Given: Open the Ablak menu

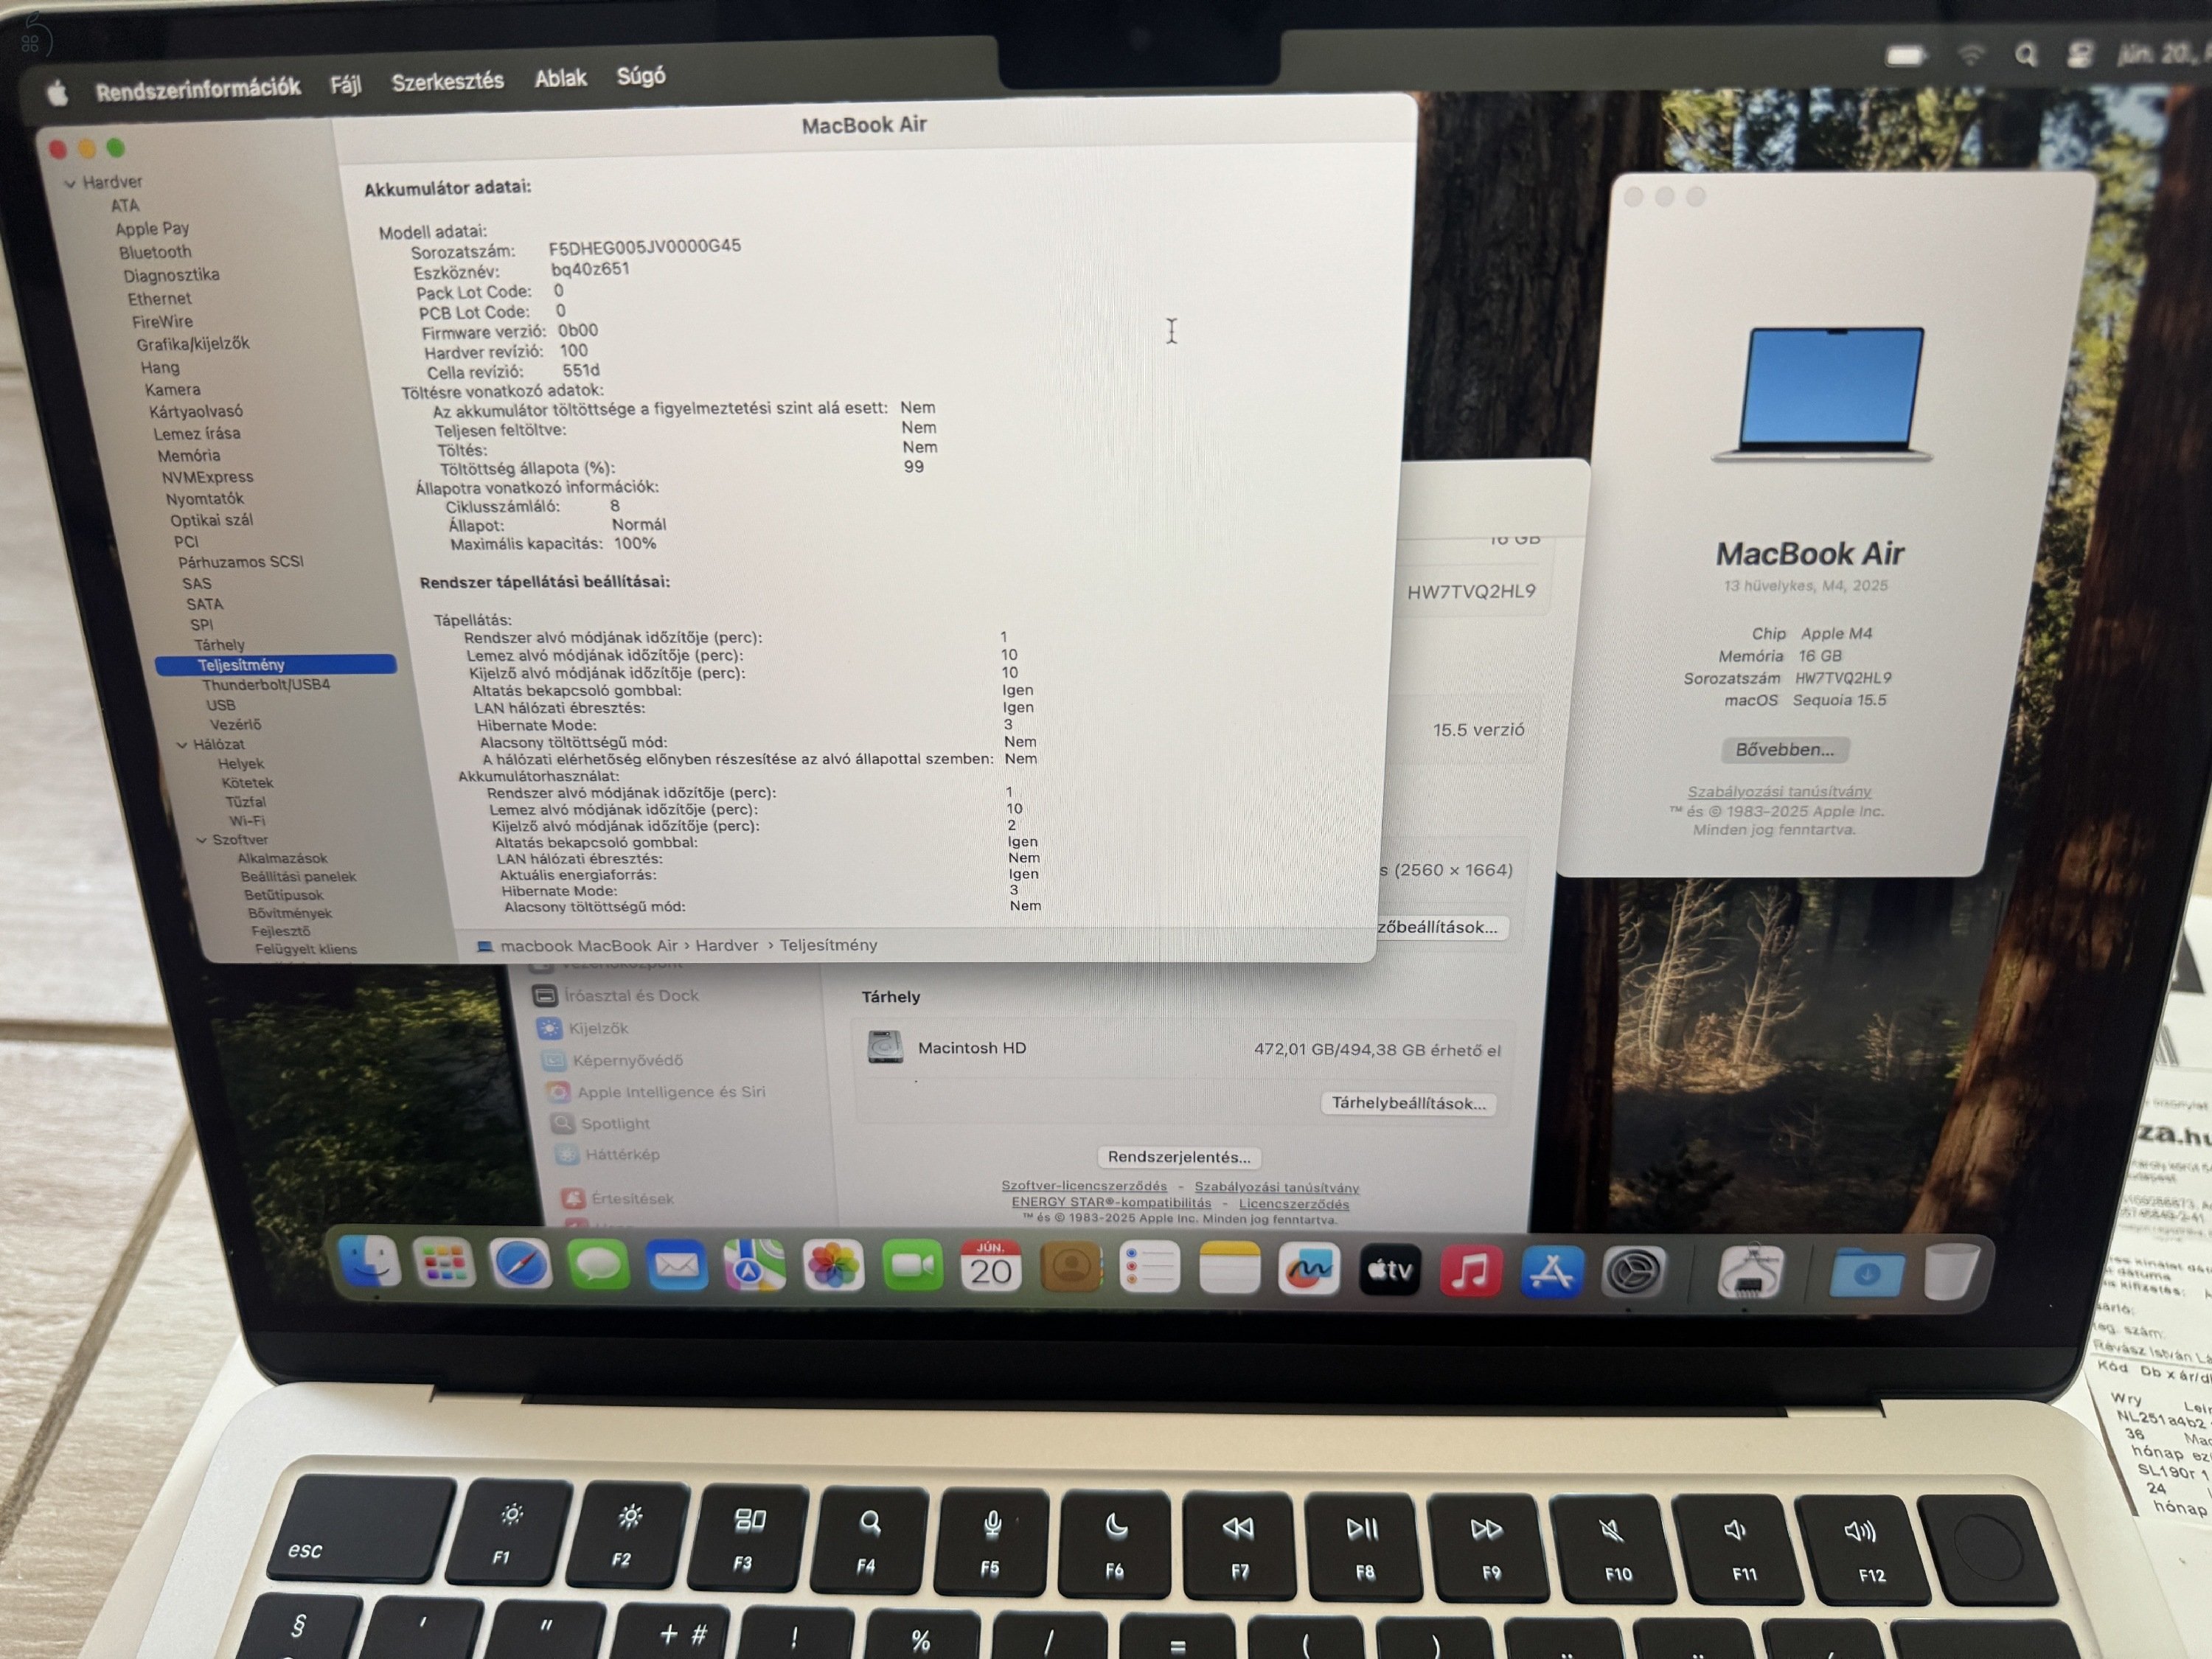Looking at the screenshot, I should coord(561,78).
